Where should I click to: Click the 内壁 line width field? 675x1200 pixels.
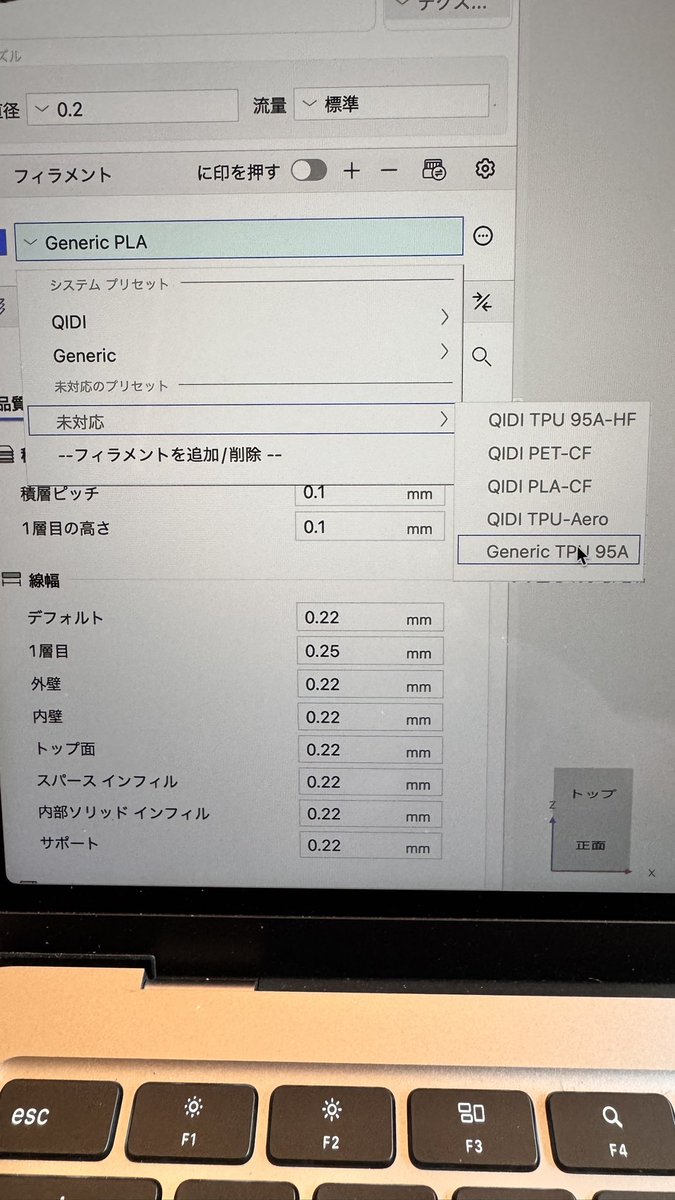[369, 717]
